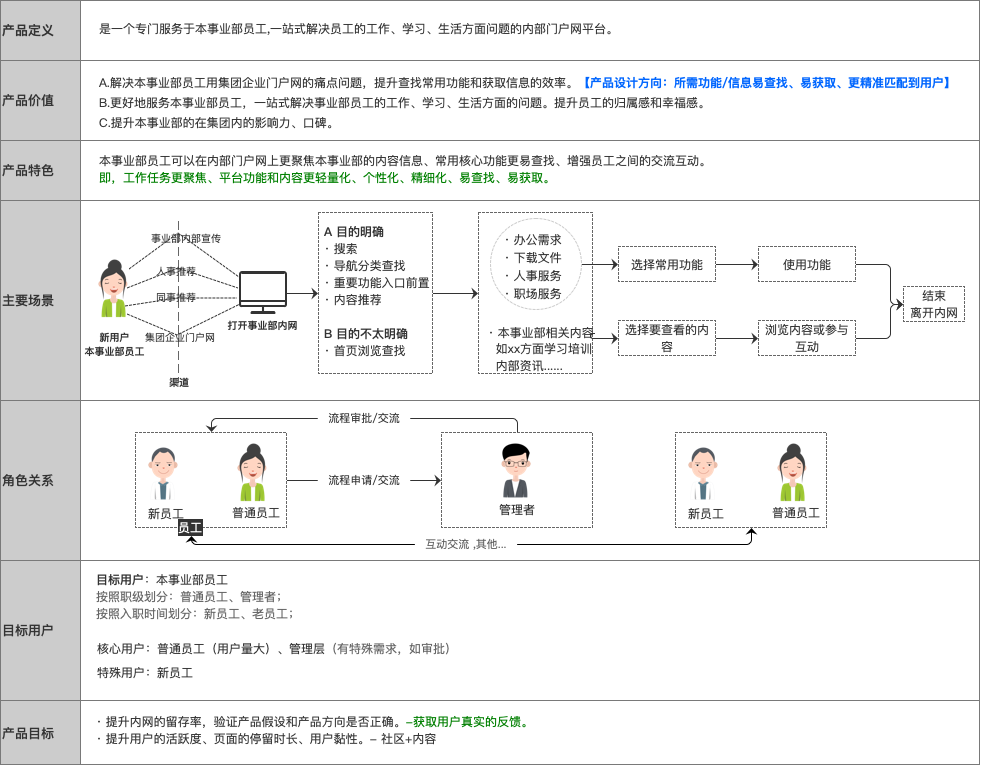Click the 同事推荐 channel label
The width and height of the screenshot is (986, 765).
tap(176, 297)
